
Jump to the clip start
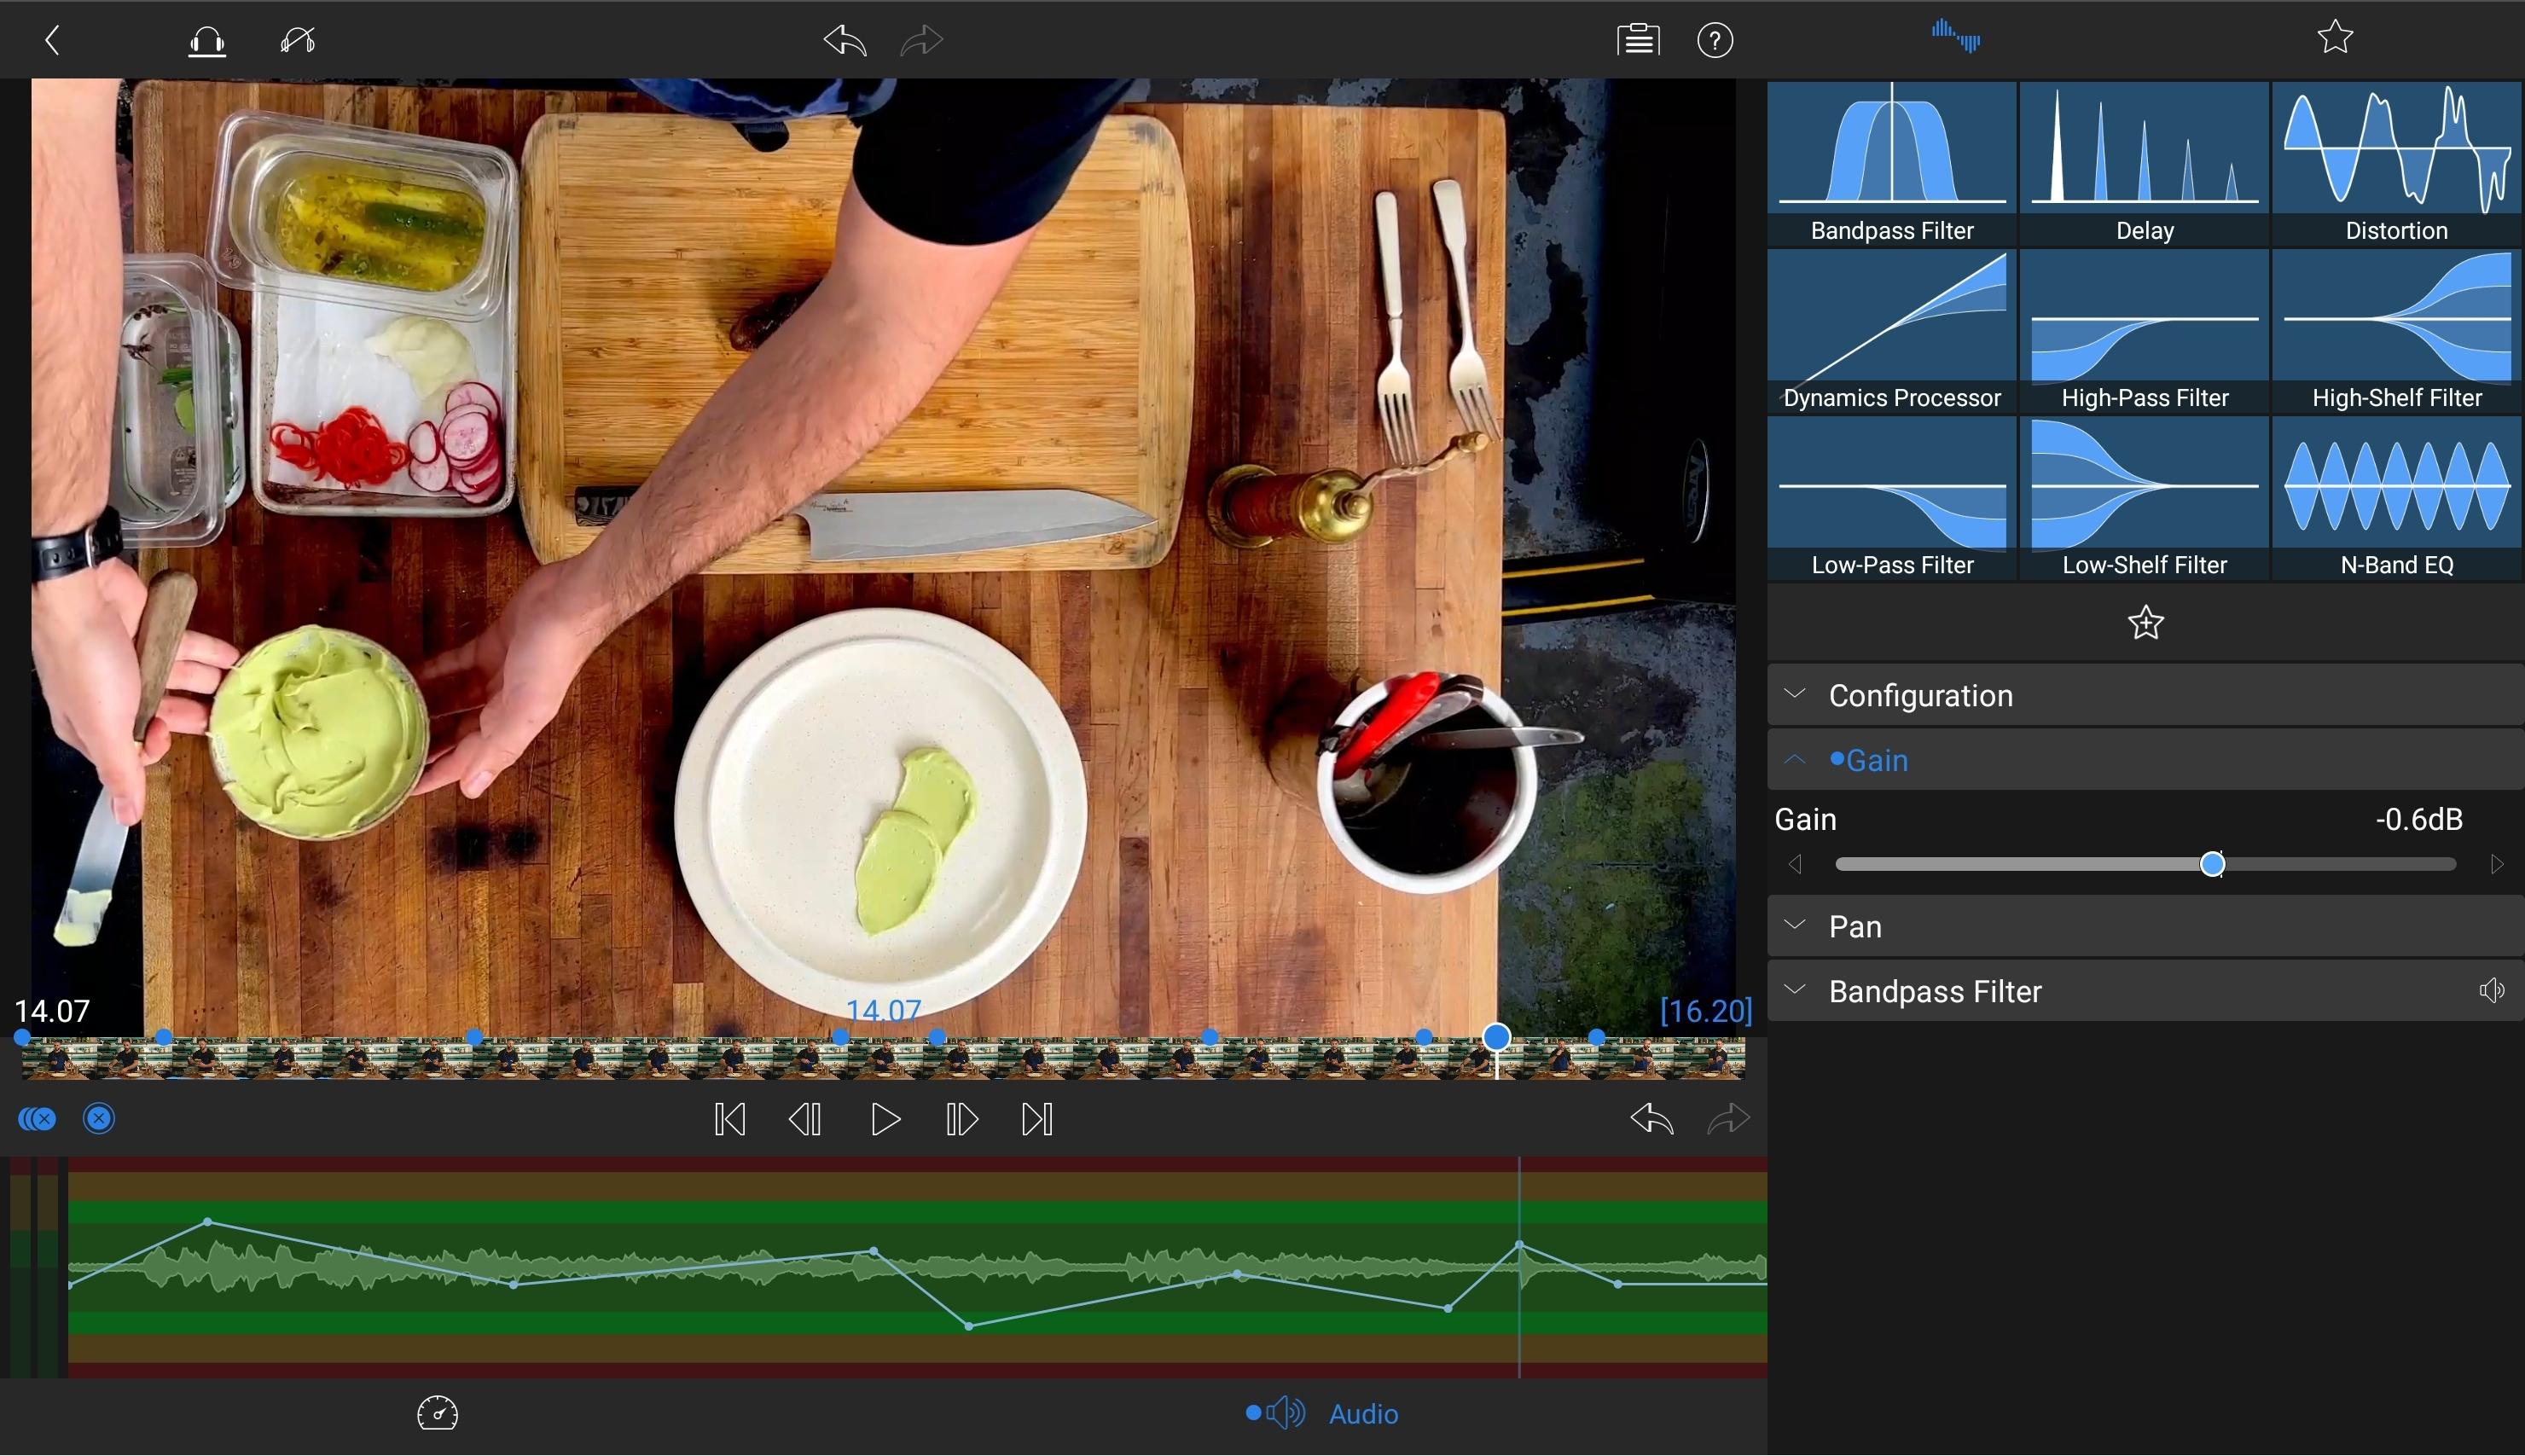coord(730,1119)
